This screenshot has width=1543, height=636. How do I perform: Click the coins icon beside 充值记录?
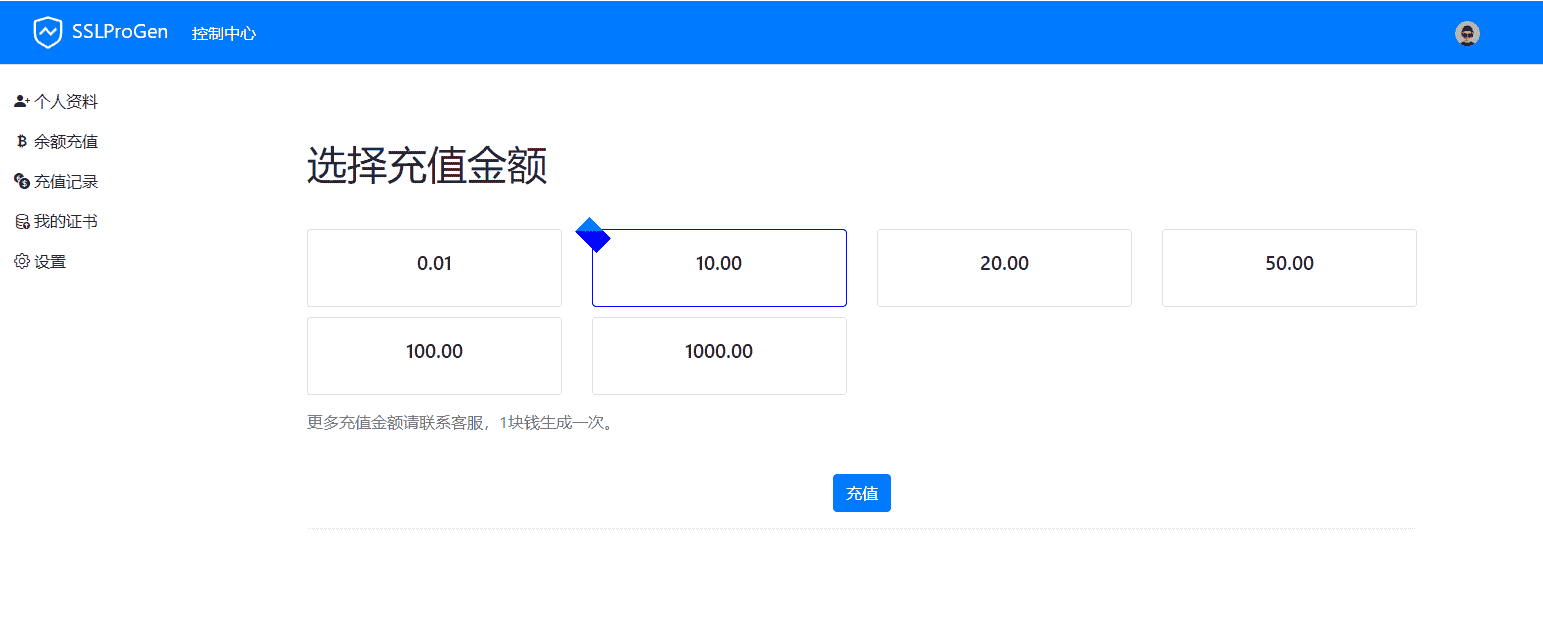pyautogui.click(x=22, y=182)
